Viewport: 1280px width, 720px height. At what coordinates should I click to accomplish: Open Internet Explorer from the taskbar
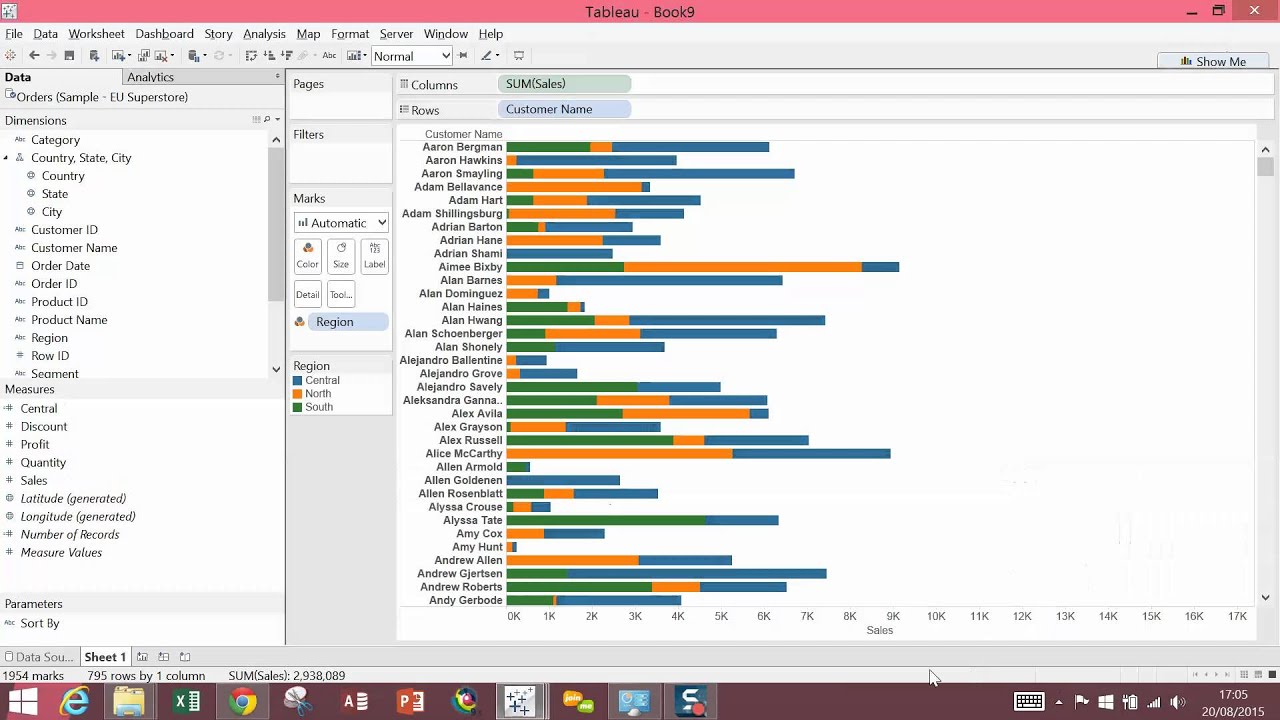(x=75, y=702)
